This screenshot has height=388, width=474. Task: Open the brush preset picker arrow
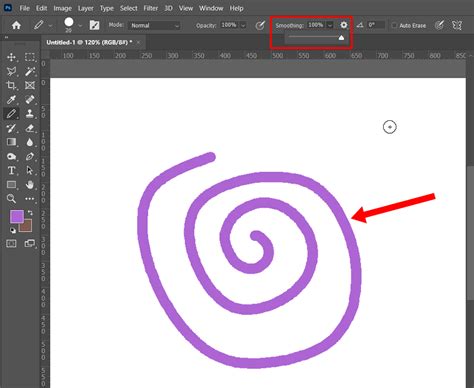80,26
